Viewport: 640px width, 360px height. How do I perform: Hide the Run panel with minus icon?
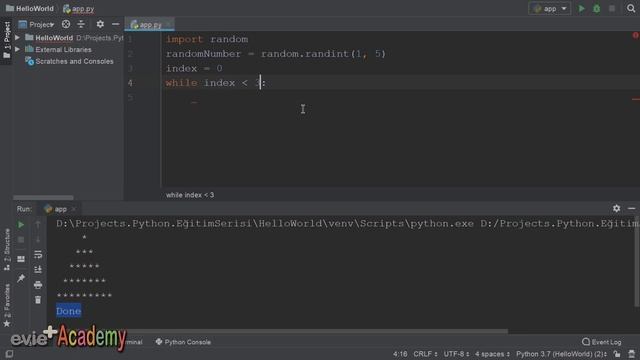tap(631, 209)
